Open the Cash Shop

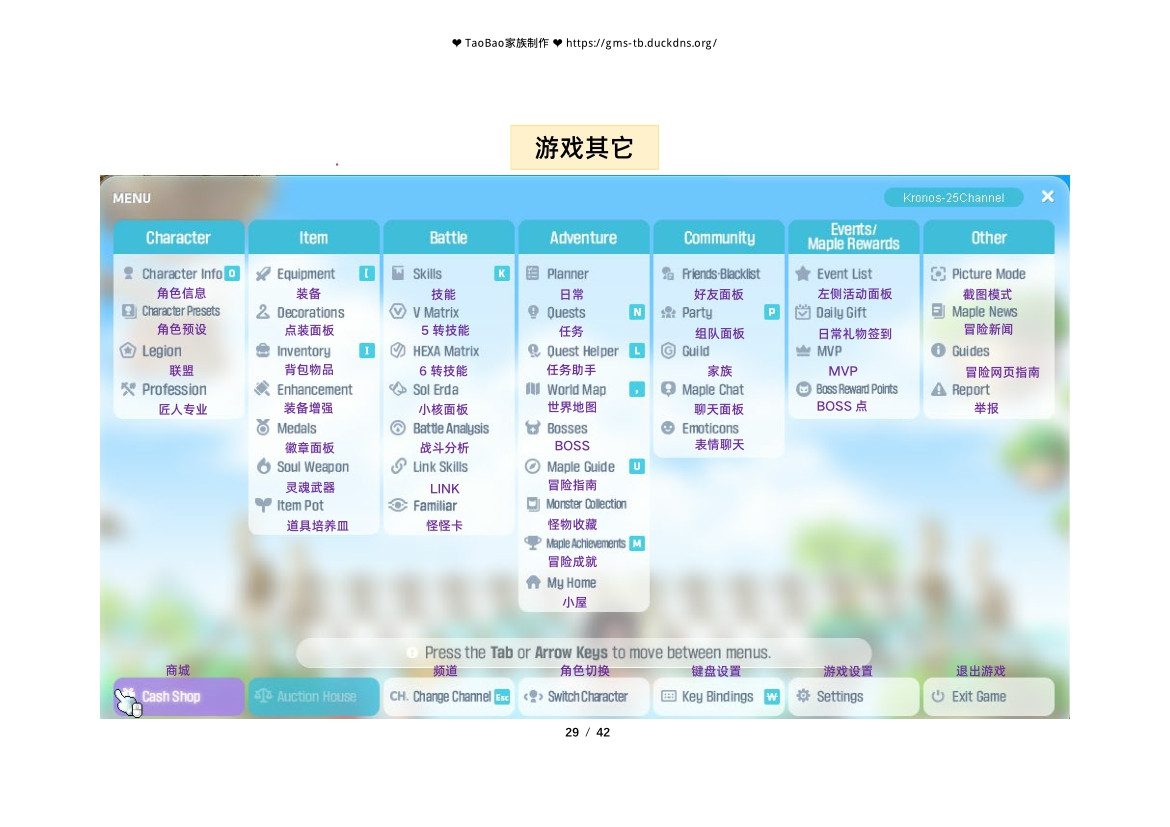[178, 697]
